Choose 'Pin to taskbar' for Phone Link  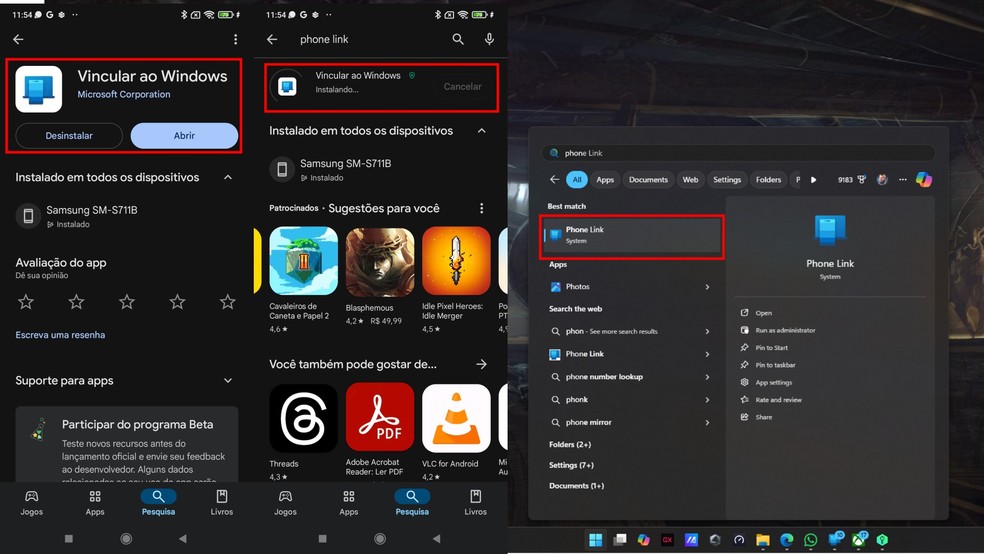768,365
